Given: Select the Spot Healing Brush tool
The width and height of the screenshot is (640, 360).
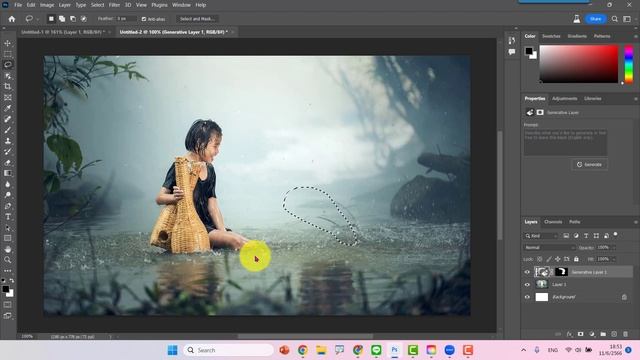Looking at the screenshot, I should [x=7, y=119].
